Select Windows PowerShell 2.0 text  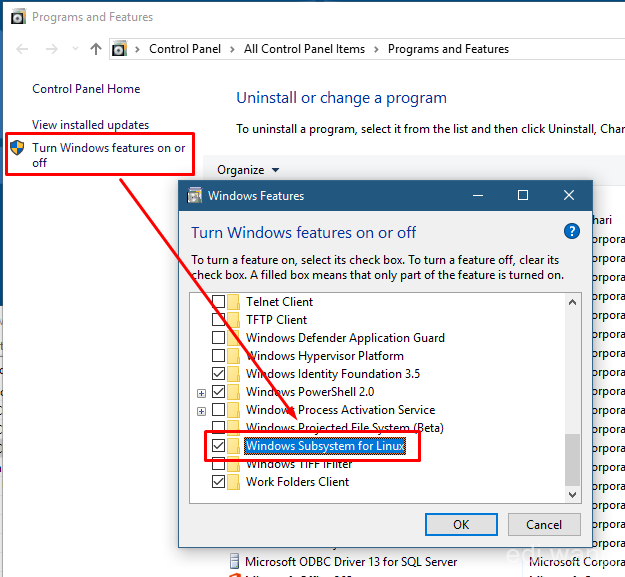[310, 392]
